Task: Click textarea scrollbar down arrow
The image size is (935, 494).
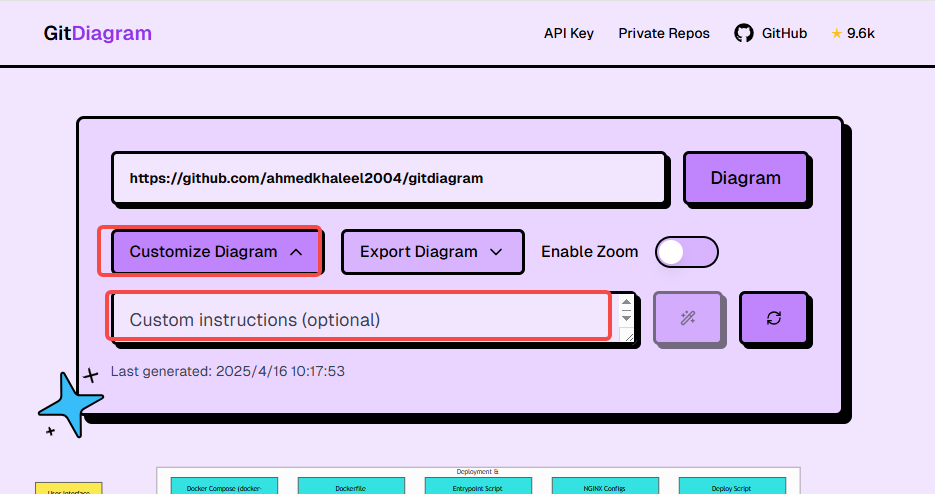Action: tap(626, 318)
